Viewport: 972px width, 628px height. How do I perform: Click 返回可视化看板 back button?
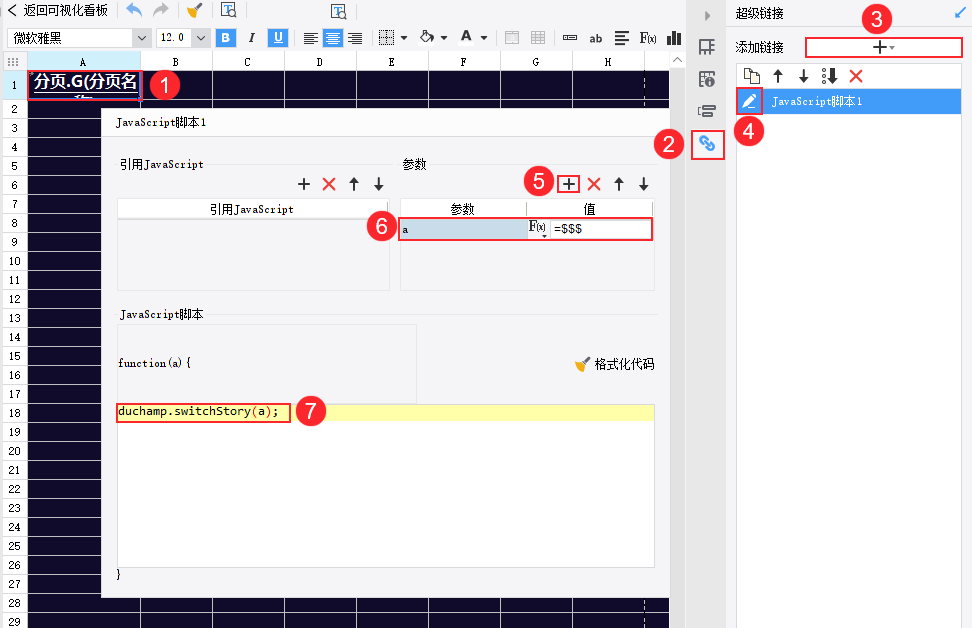(x=58, y=11)
